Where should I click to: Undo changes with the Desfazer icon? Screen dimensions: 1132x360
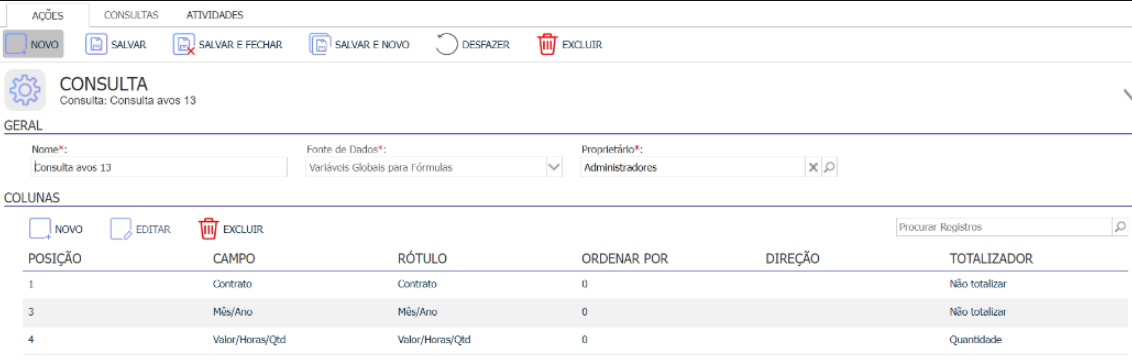447,44
